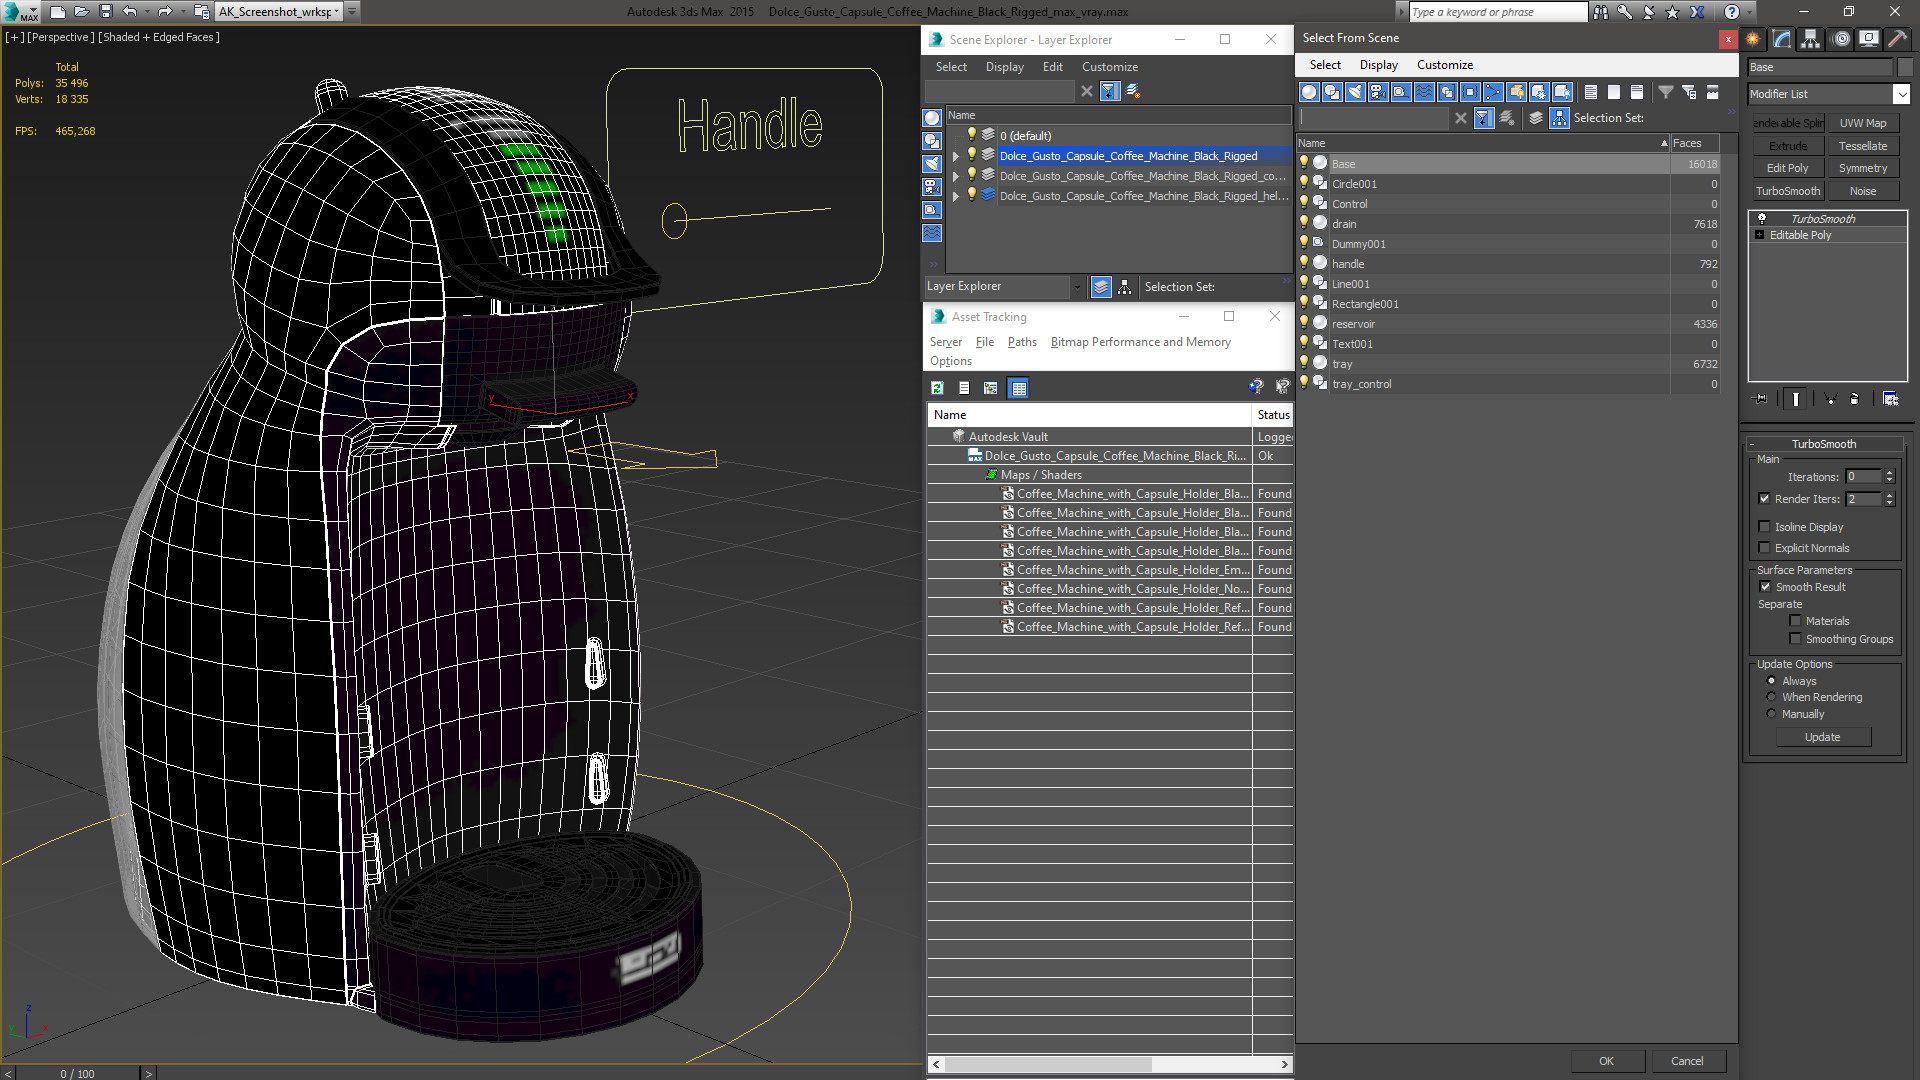Expand the Editable Poly stack entry
The height and width of the screenshot is (1080, 1920).
[1760, 235]
